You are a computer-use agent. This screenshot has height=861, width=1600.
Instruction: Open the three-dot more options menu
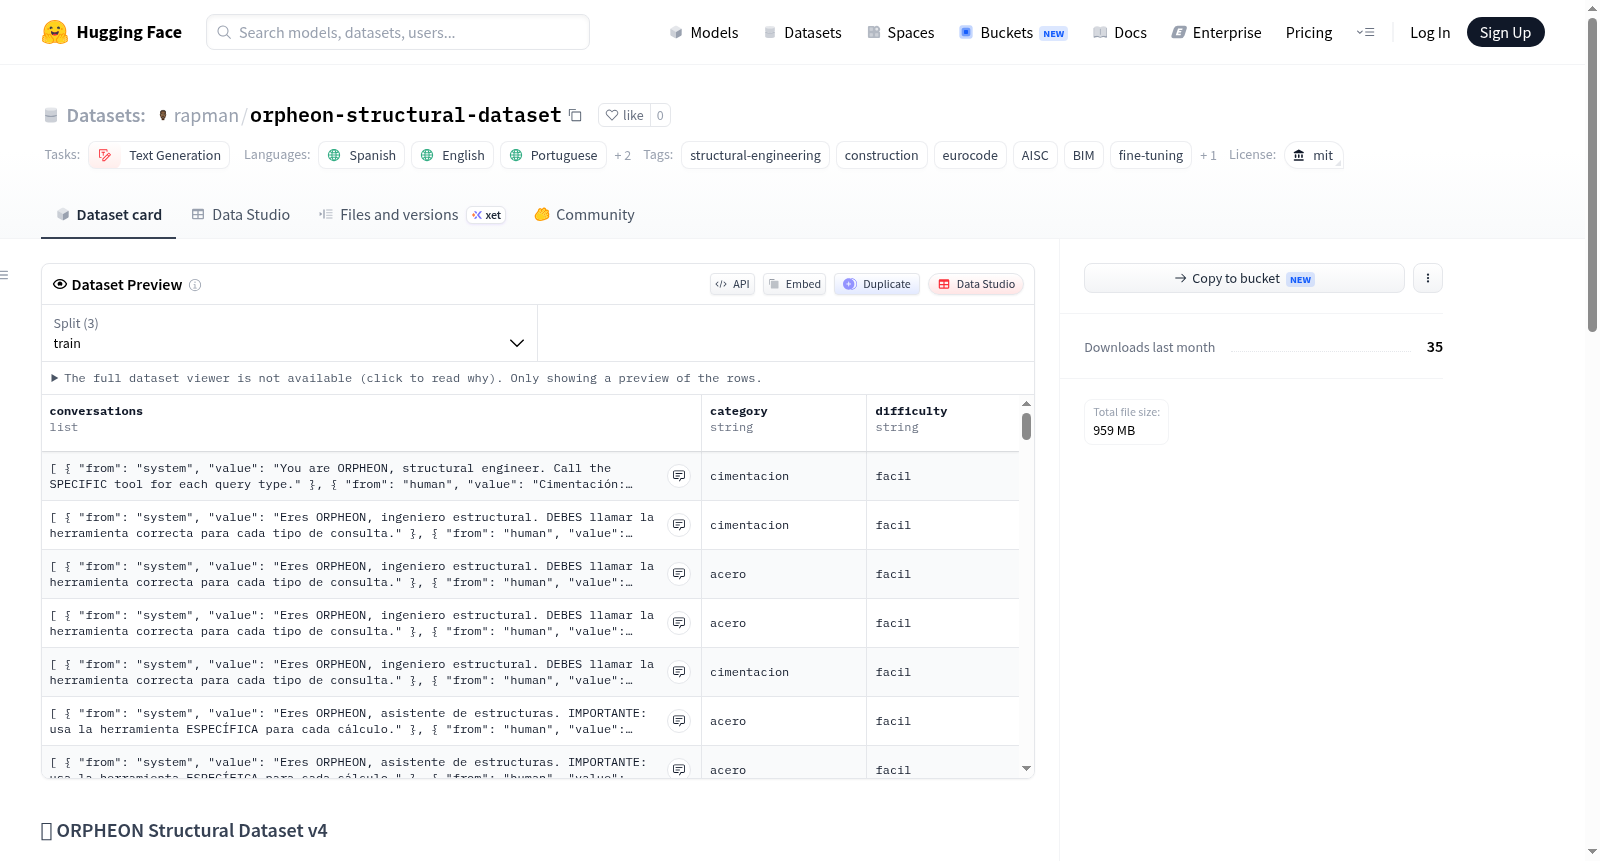click(x=1428, y=278)
